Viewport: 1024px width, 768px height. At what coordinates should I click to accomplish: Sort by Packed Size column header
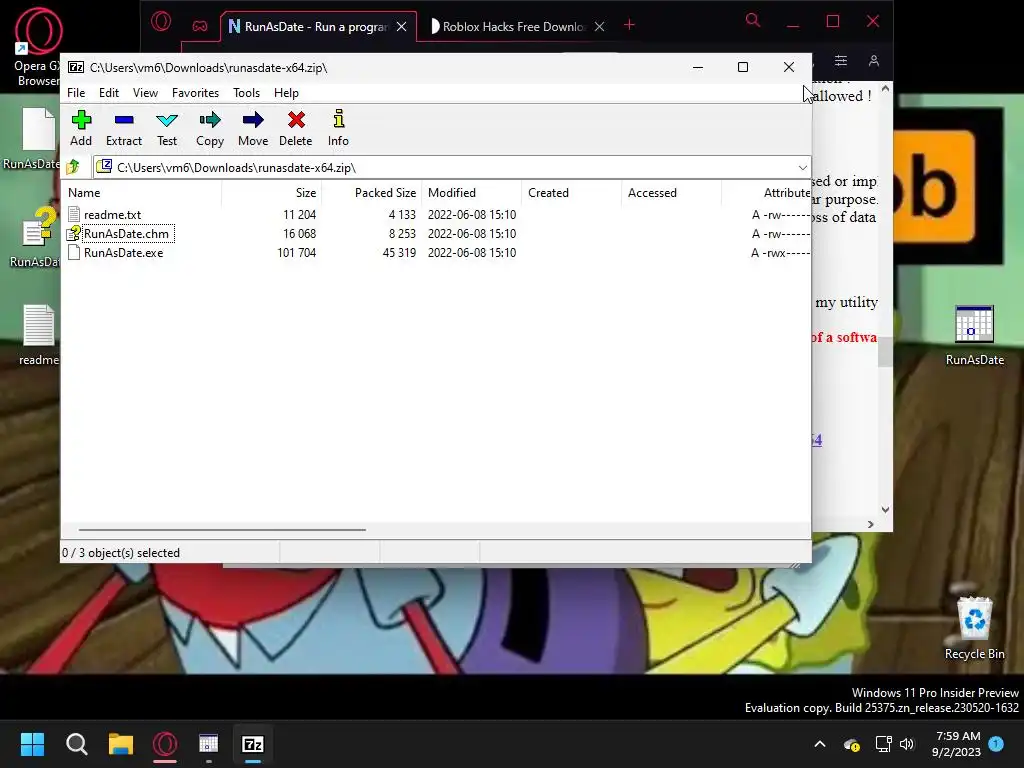(x=372, y=193)
